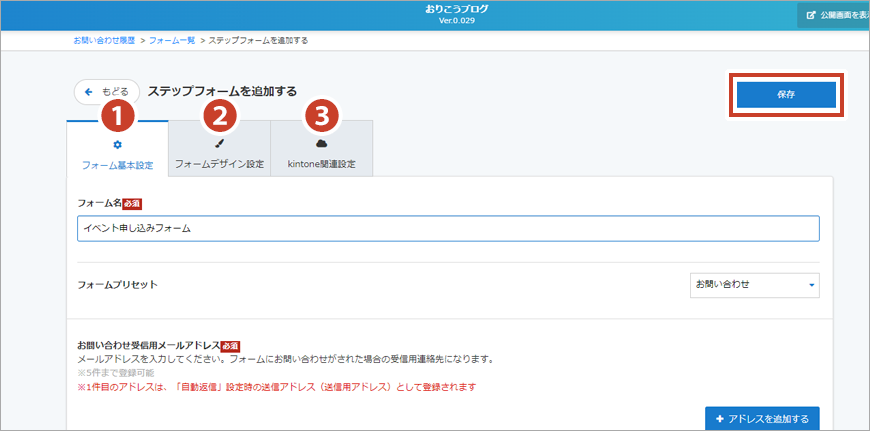Click the red number 1 step marker

[118, 116]
